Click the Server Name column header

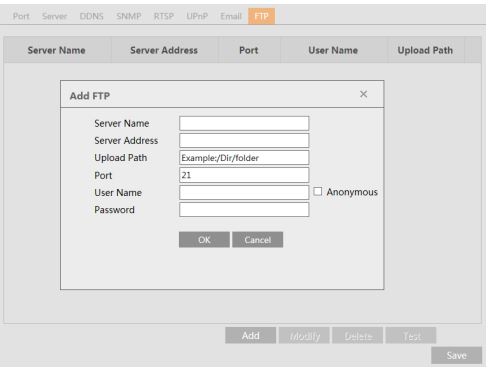point(57,50)
